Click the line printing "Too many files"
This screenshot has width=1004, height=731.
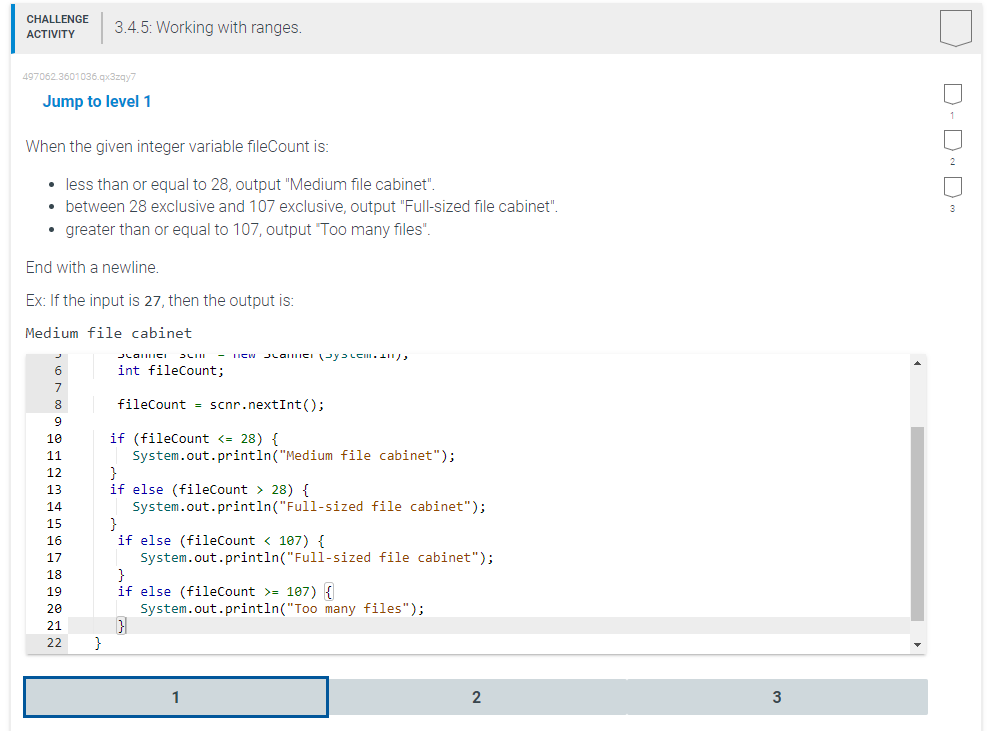click(x=282, y=609)
